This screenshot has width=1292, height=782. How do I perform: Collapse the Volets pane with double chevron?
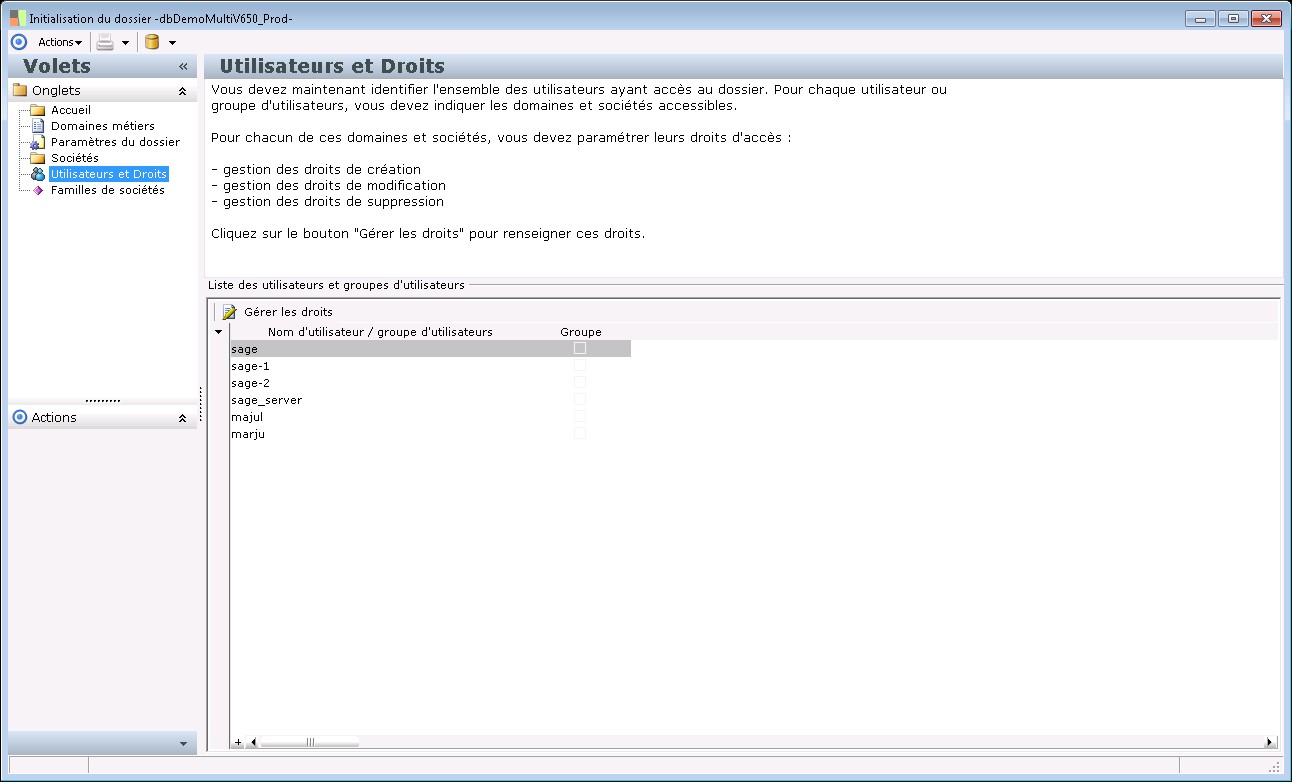click(183, 67)
